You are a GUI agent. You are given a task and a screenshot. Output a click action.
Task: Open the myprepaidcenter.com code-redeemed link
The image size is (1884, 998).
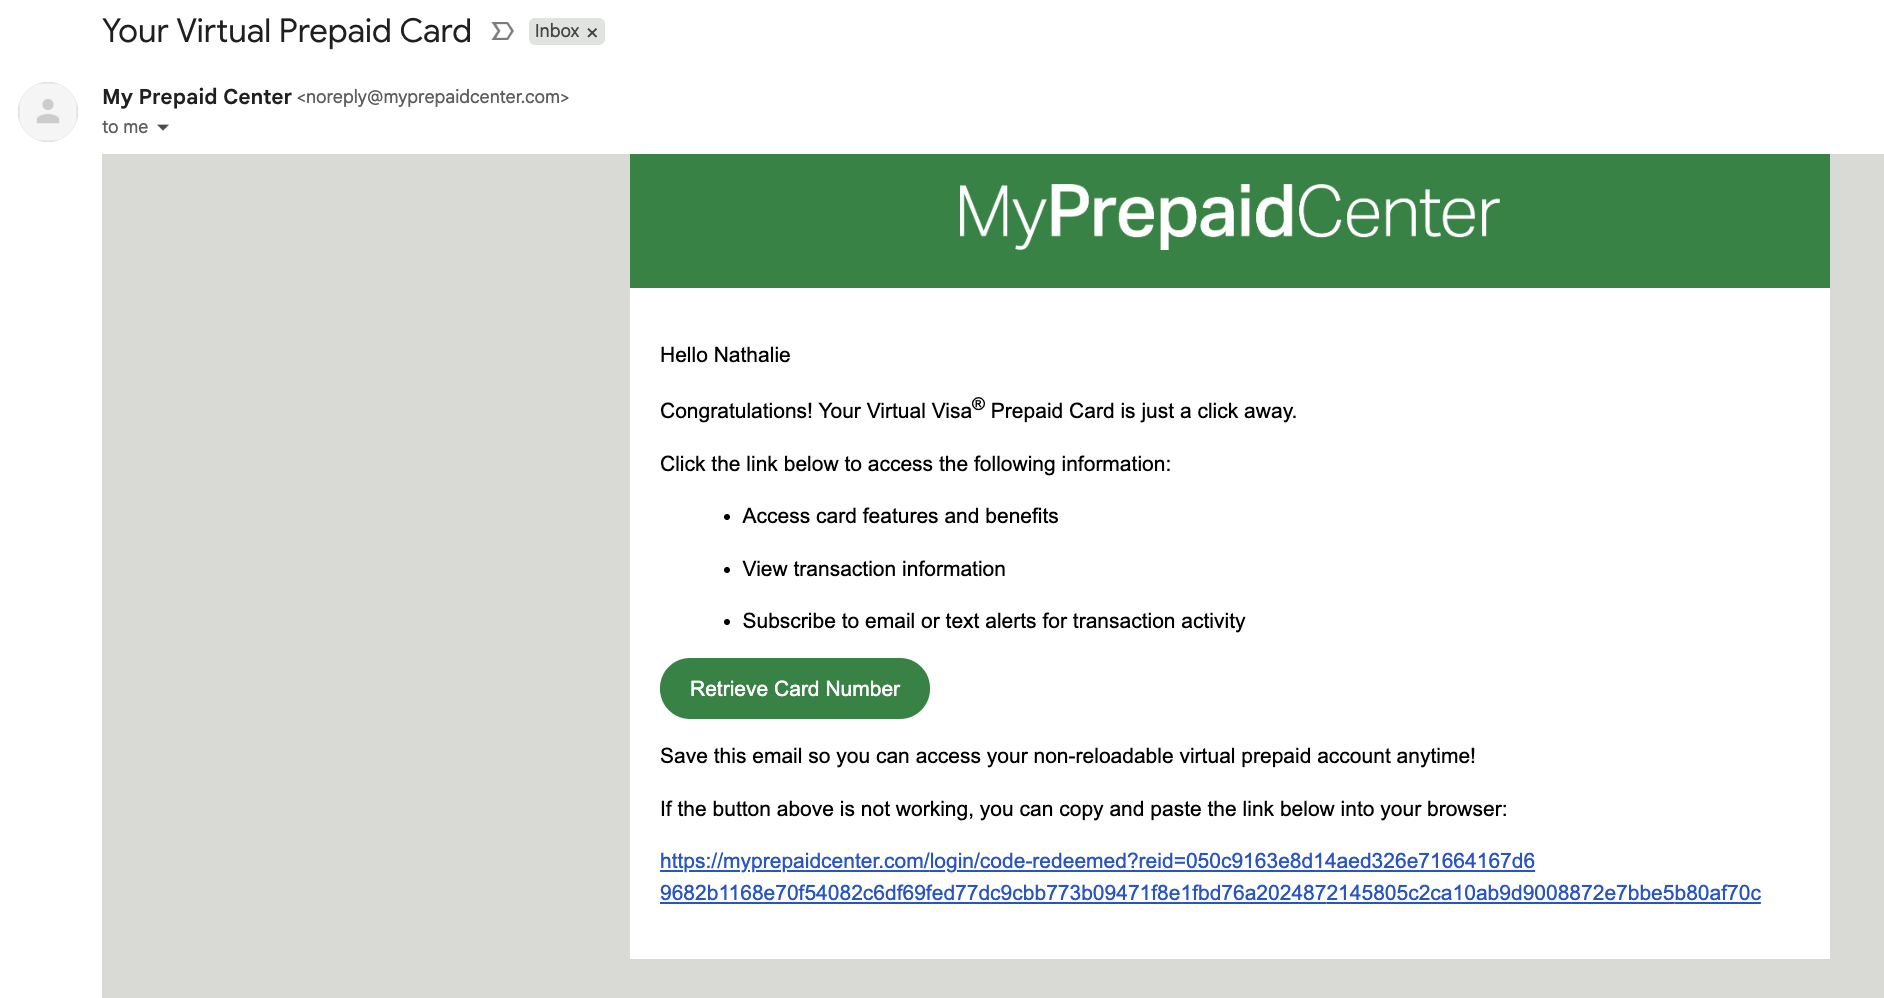tap(1096, 861)
